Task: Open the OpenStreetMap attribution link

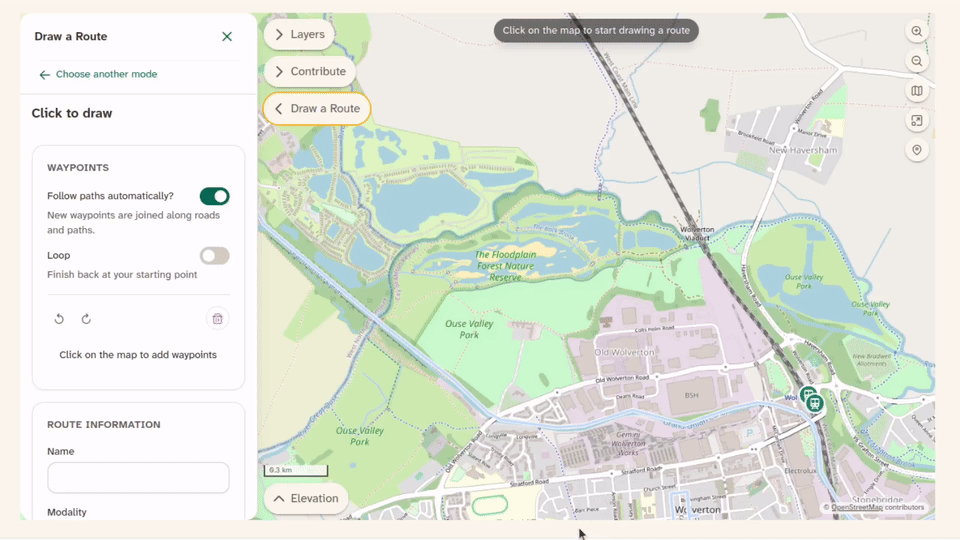Action: tap(857, 507)
